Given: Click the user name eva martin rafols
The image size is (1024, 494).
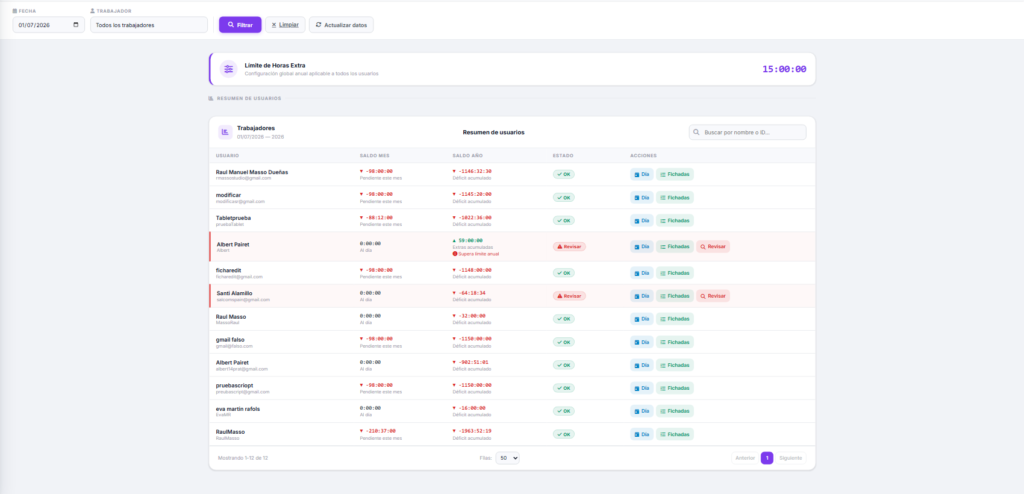Looking at the screenshot, I should pos(238,408).
